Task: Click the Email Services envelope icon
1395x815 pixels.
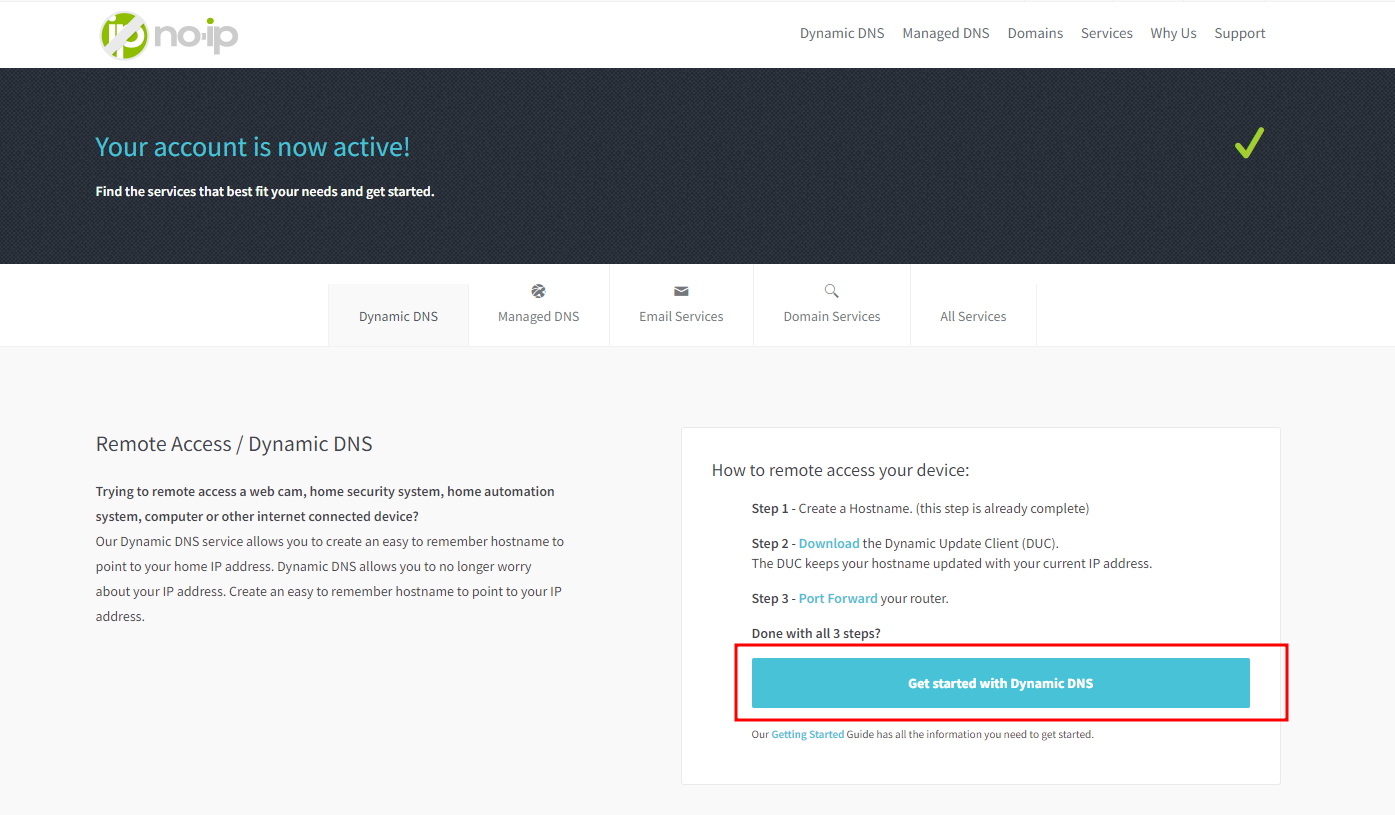Action: coord(681,291)
